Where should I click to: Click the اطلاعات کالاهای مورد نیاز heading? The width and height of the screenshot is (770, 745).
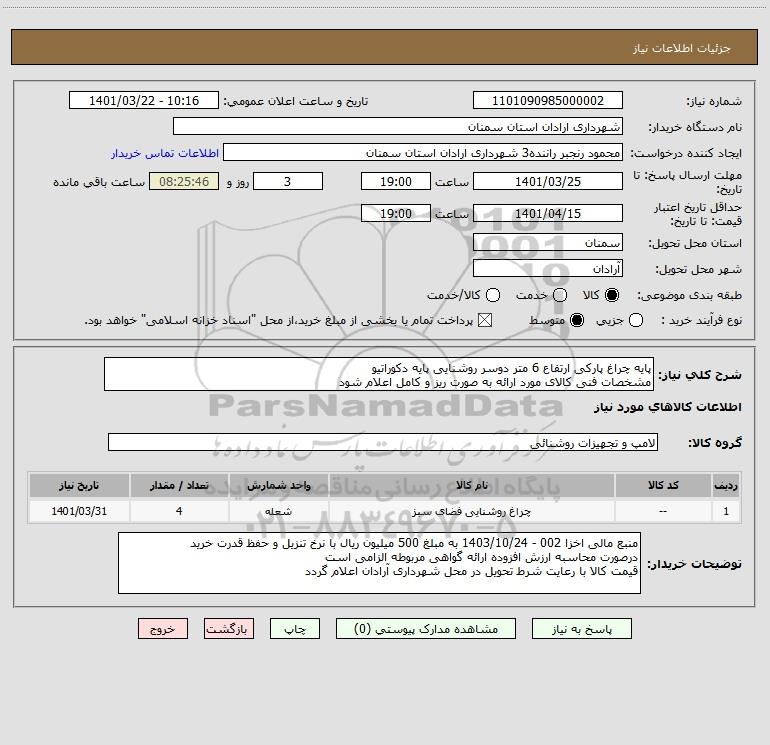(667, 407)
